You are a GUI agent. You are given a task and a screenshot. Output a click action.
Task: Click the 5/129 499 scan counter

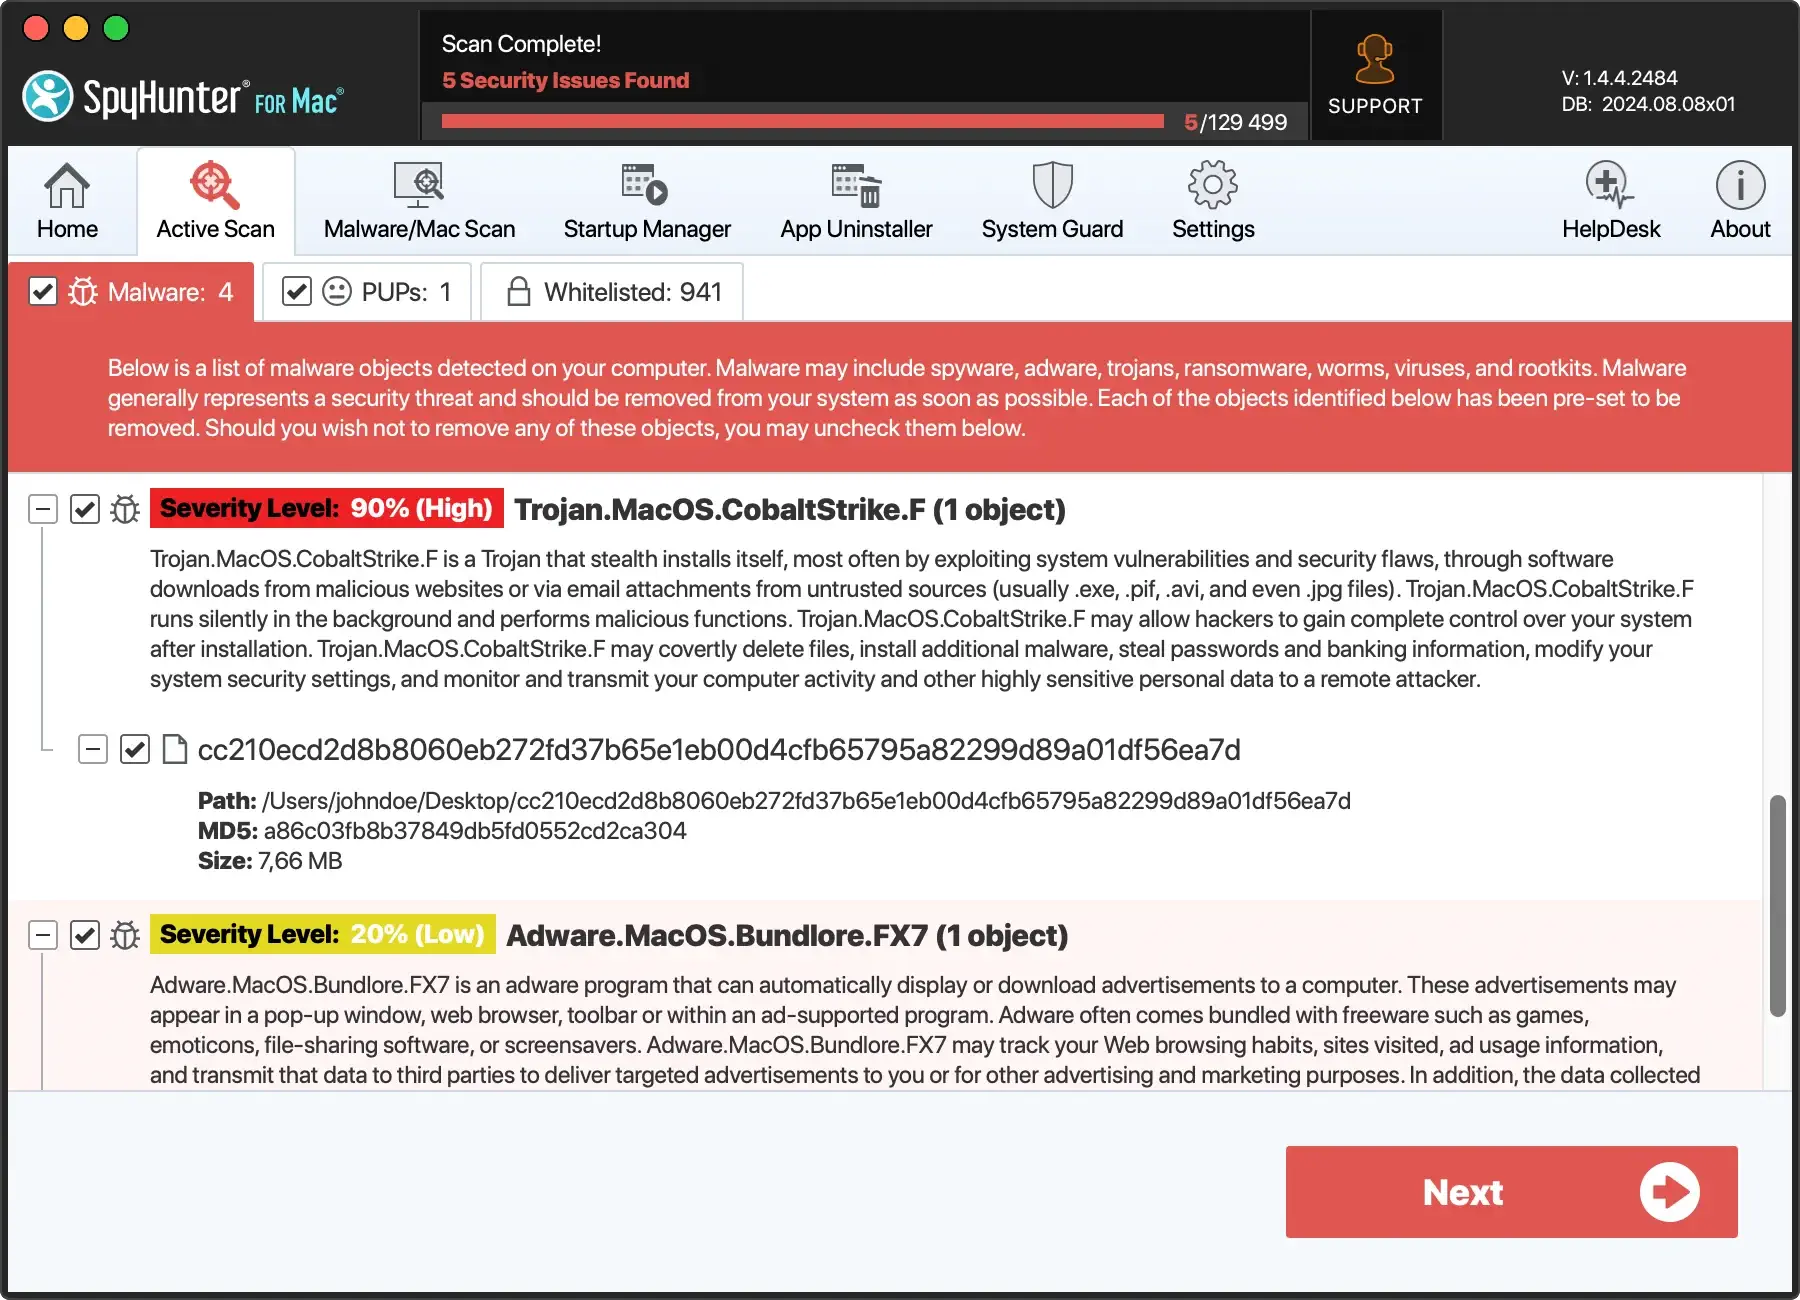click(x=1235, y=122)
